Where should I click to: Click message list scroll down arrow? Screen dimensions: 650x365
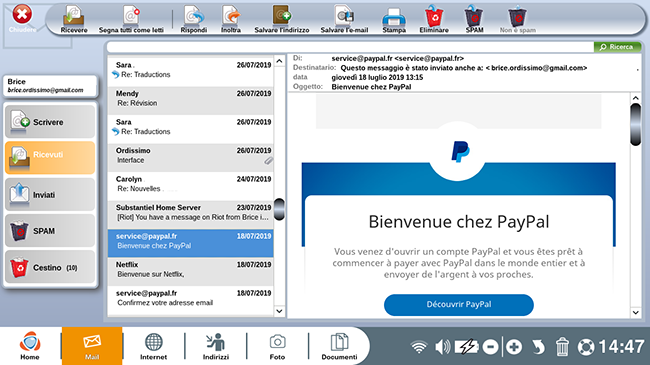[279, 311]
